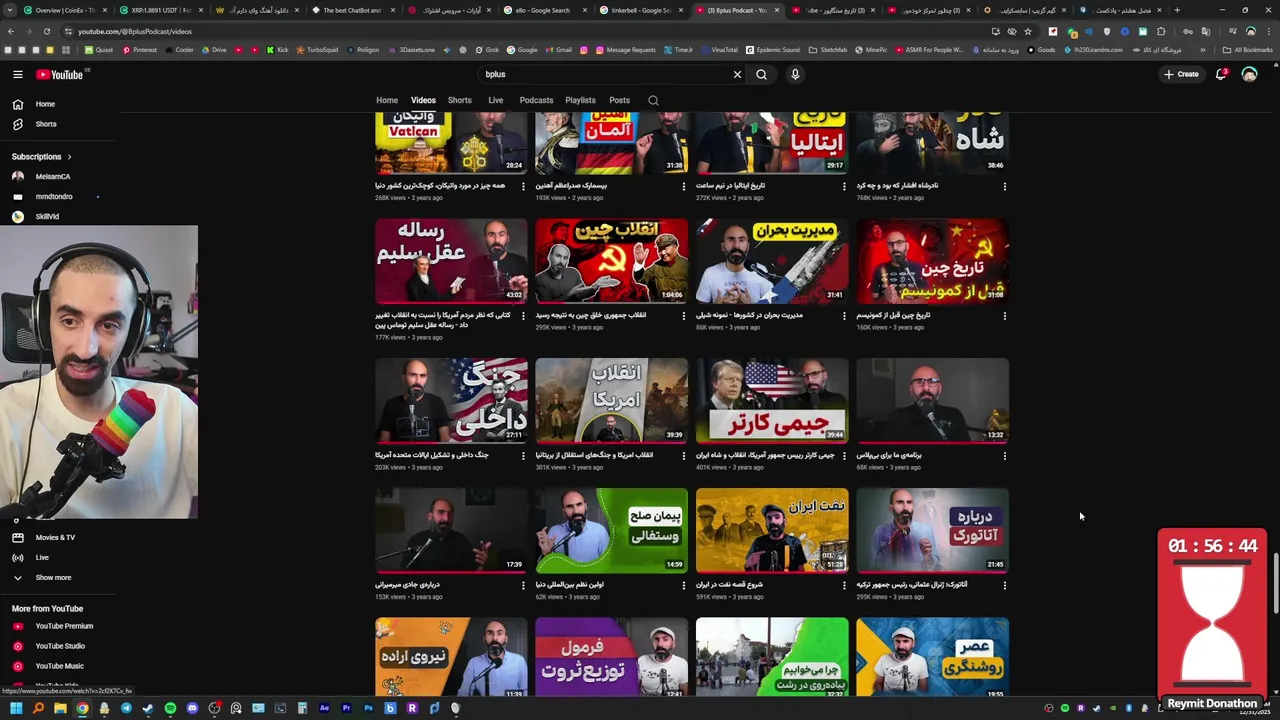Open options menu for Iran oil video
Screen dimensions: 1280x720
click(844, 585)
